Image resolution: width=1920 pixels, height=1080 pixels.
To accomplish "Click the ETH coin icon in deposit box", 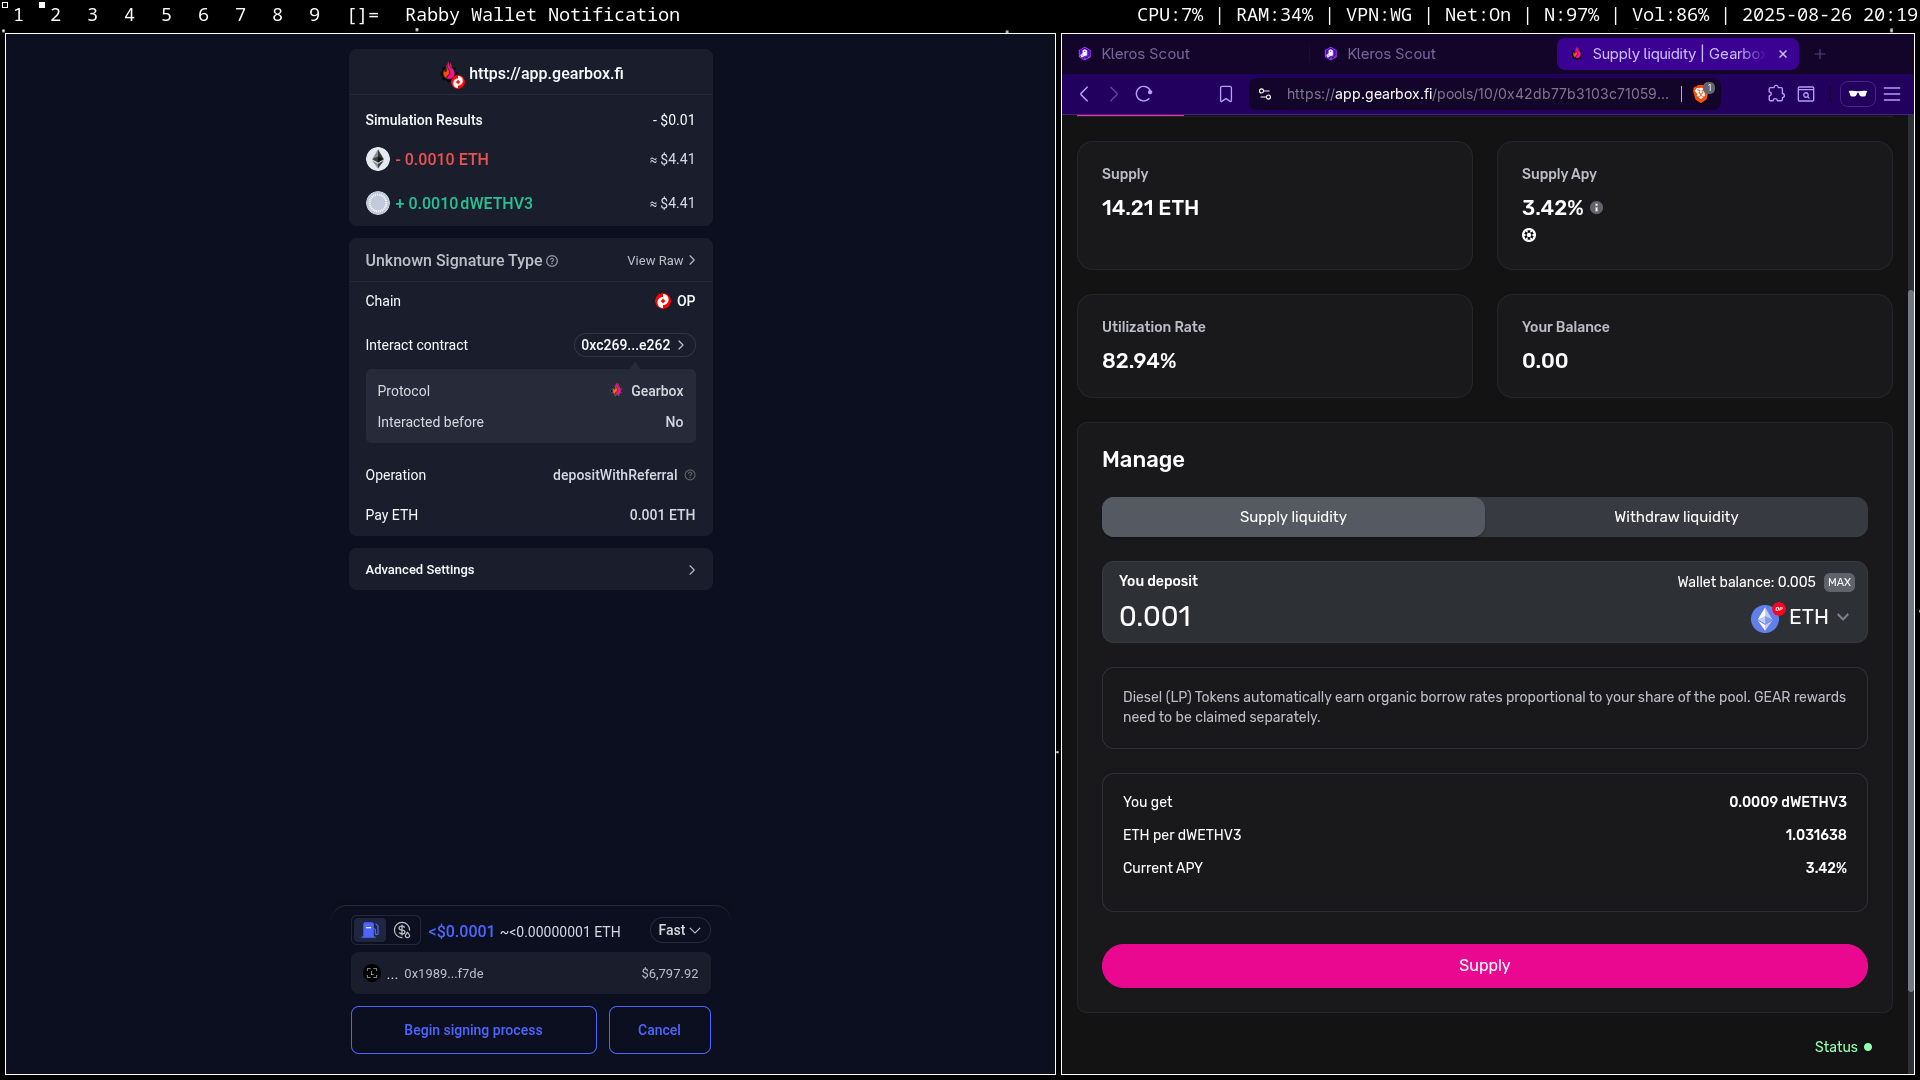I will click(1765, 619).
